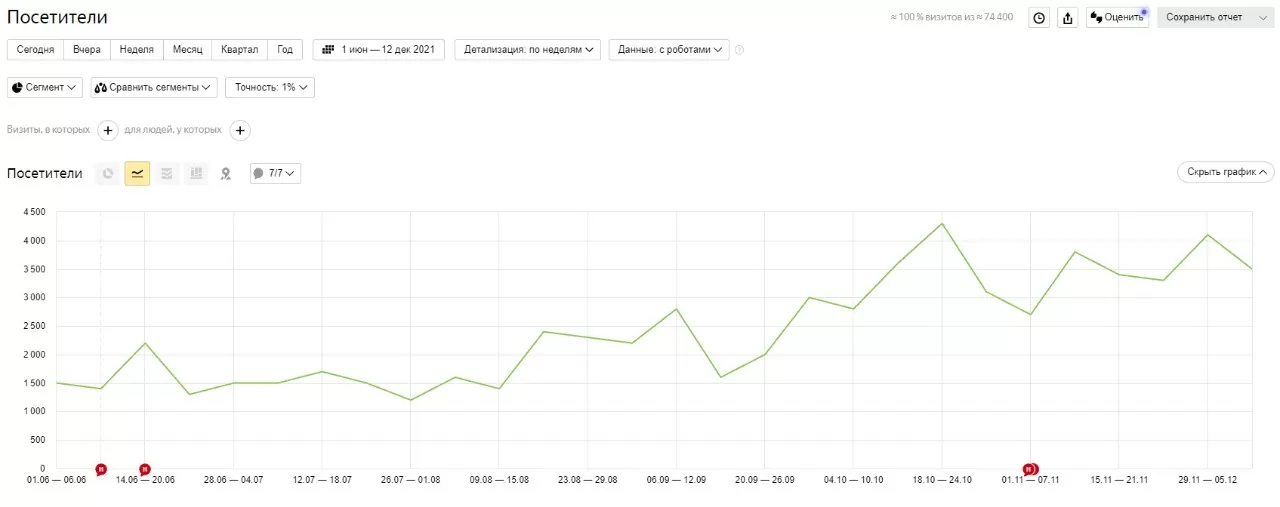Open the map view icon
The width and height of the screenshot is (1280, 507).
tap(226, 174)
